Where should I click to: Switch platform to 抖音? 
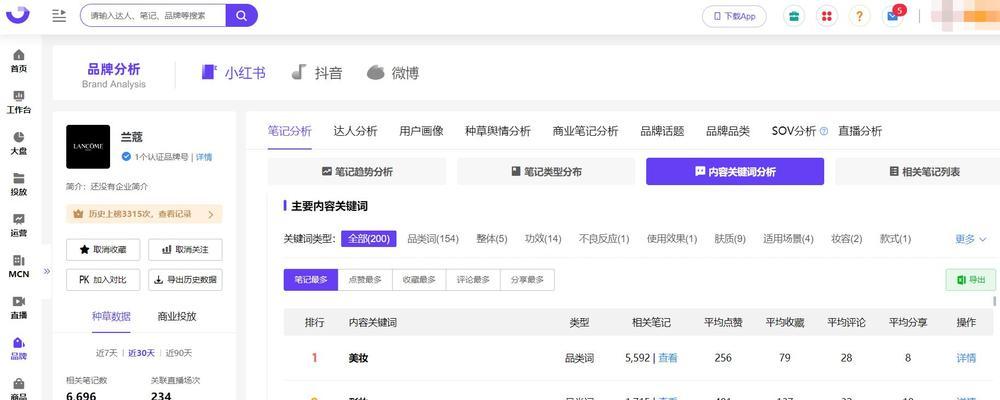coord(316,73)
